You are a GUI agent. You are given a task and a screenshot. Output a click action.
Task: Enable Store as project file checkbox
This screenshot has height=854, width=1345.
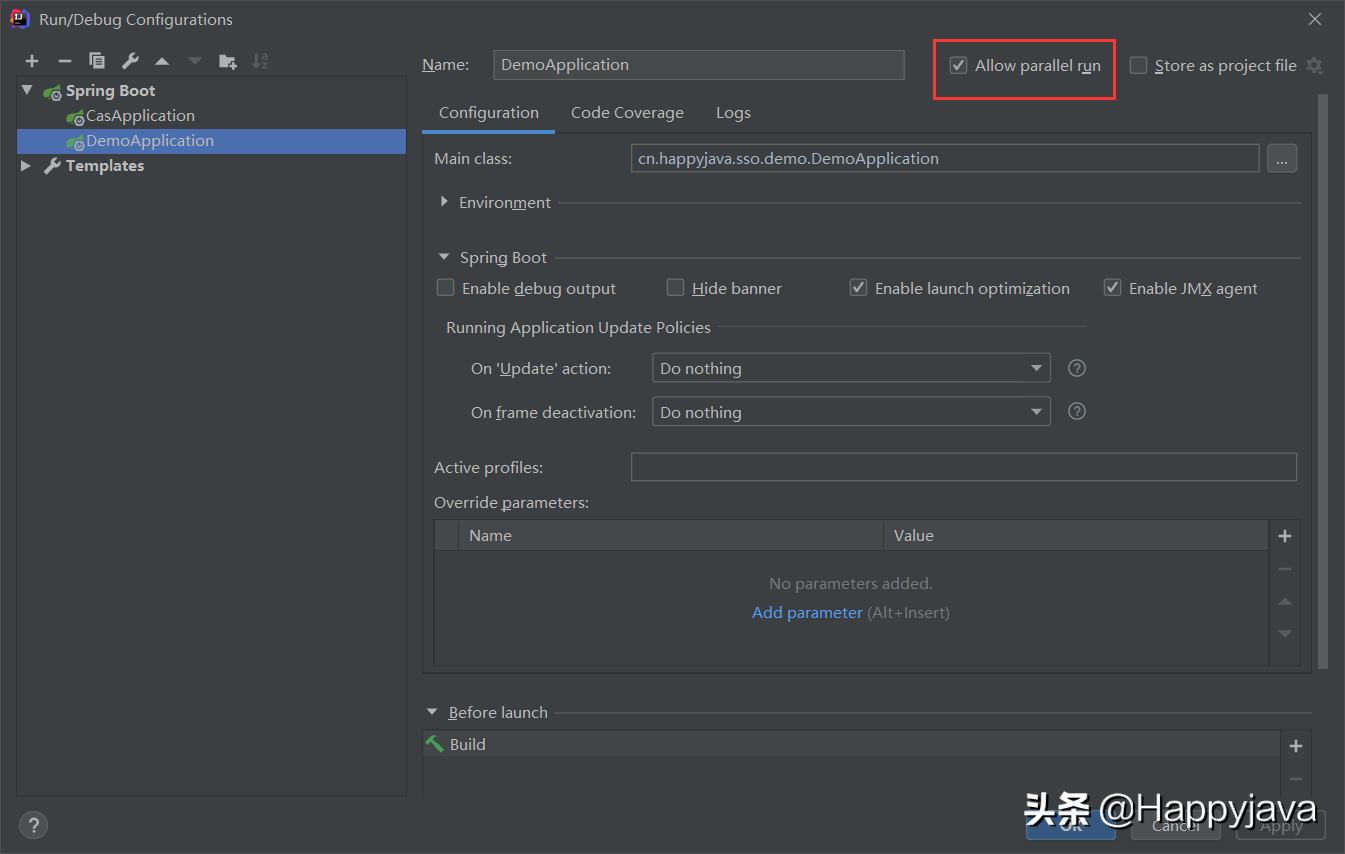1138,65
